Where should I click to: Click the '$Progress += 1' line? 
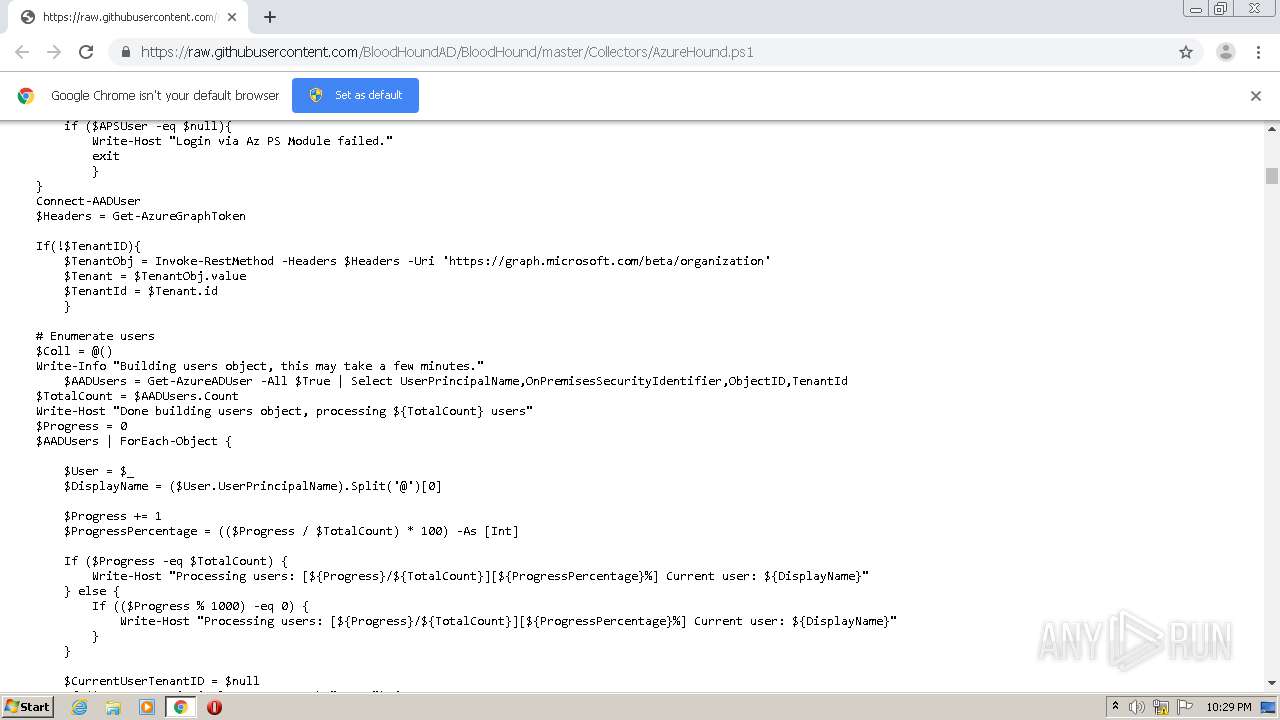pos(113,516)
